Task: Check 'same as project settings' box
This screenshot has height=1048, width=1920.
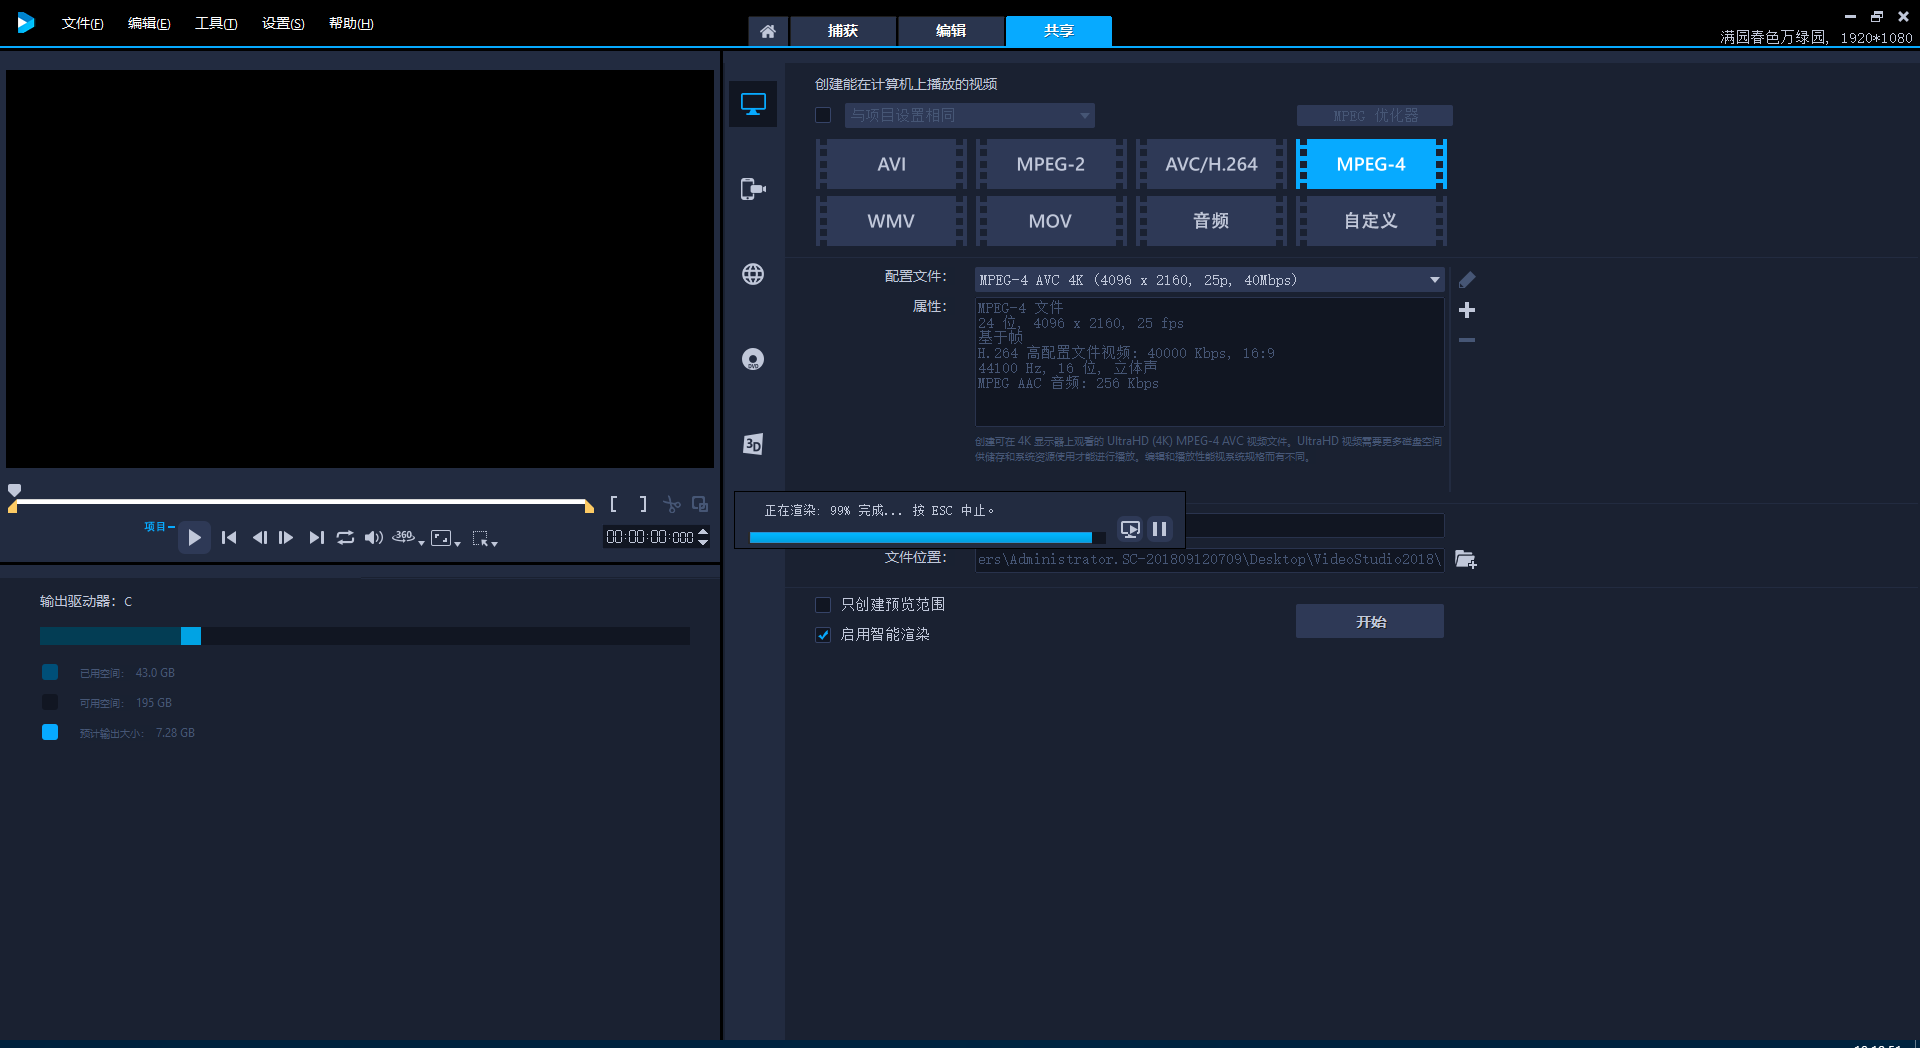Action: 823,115
